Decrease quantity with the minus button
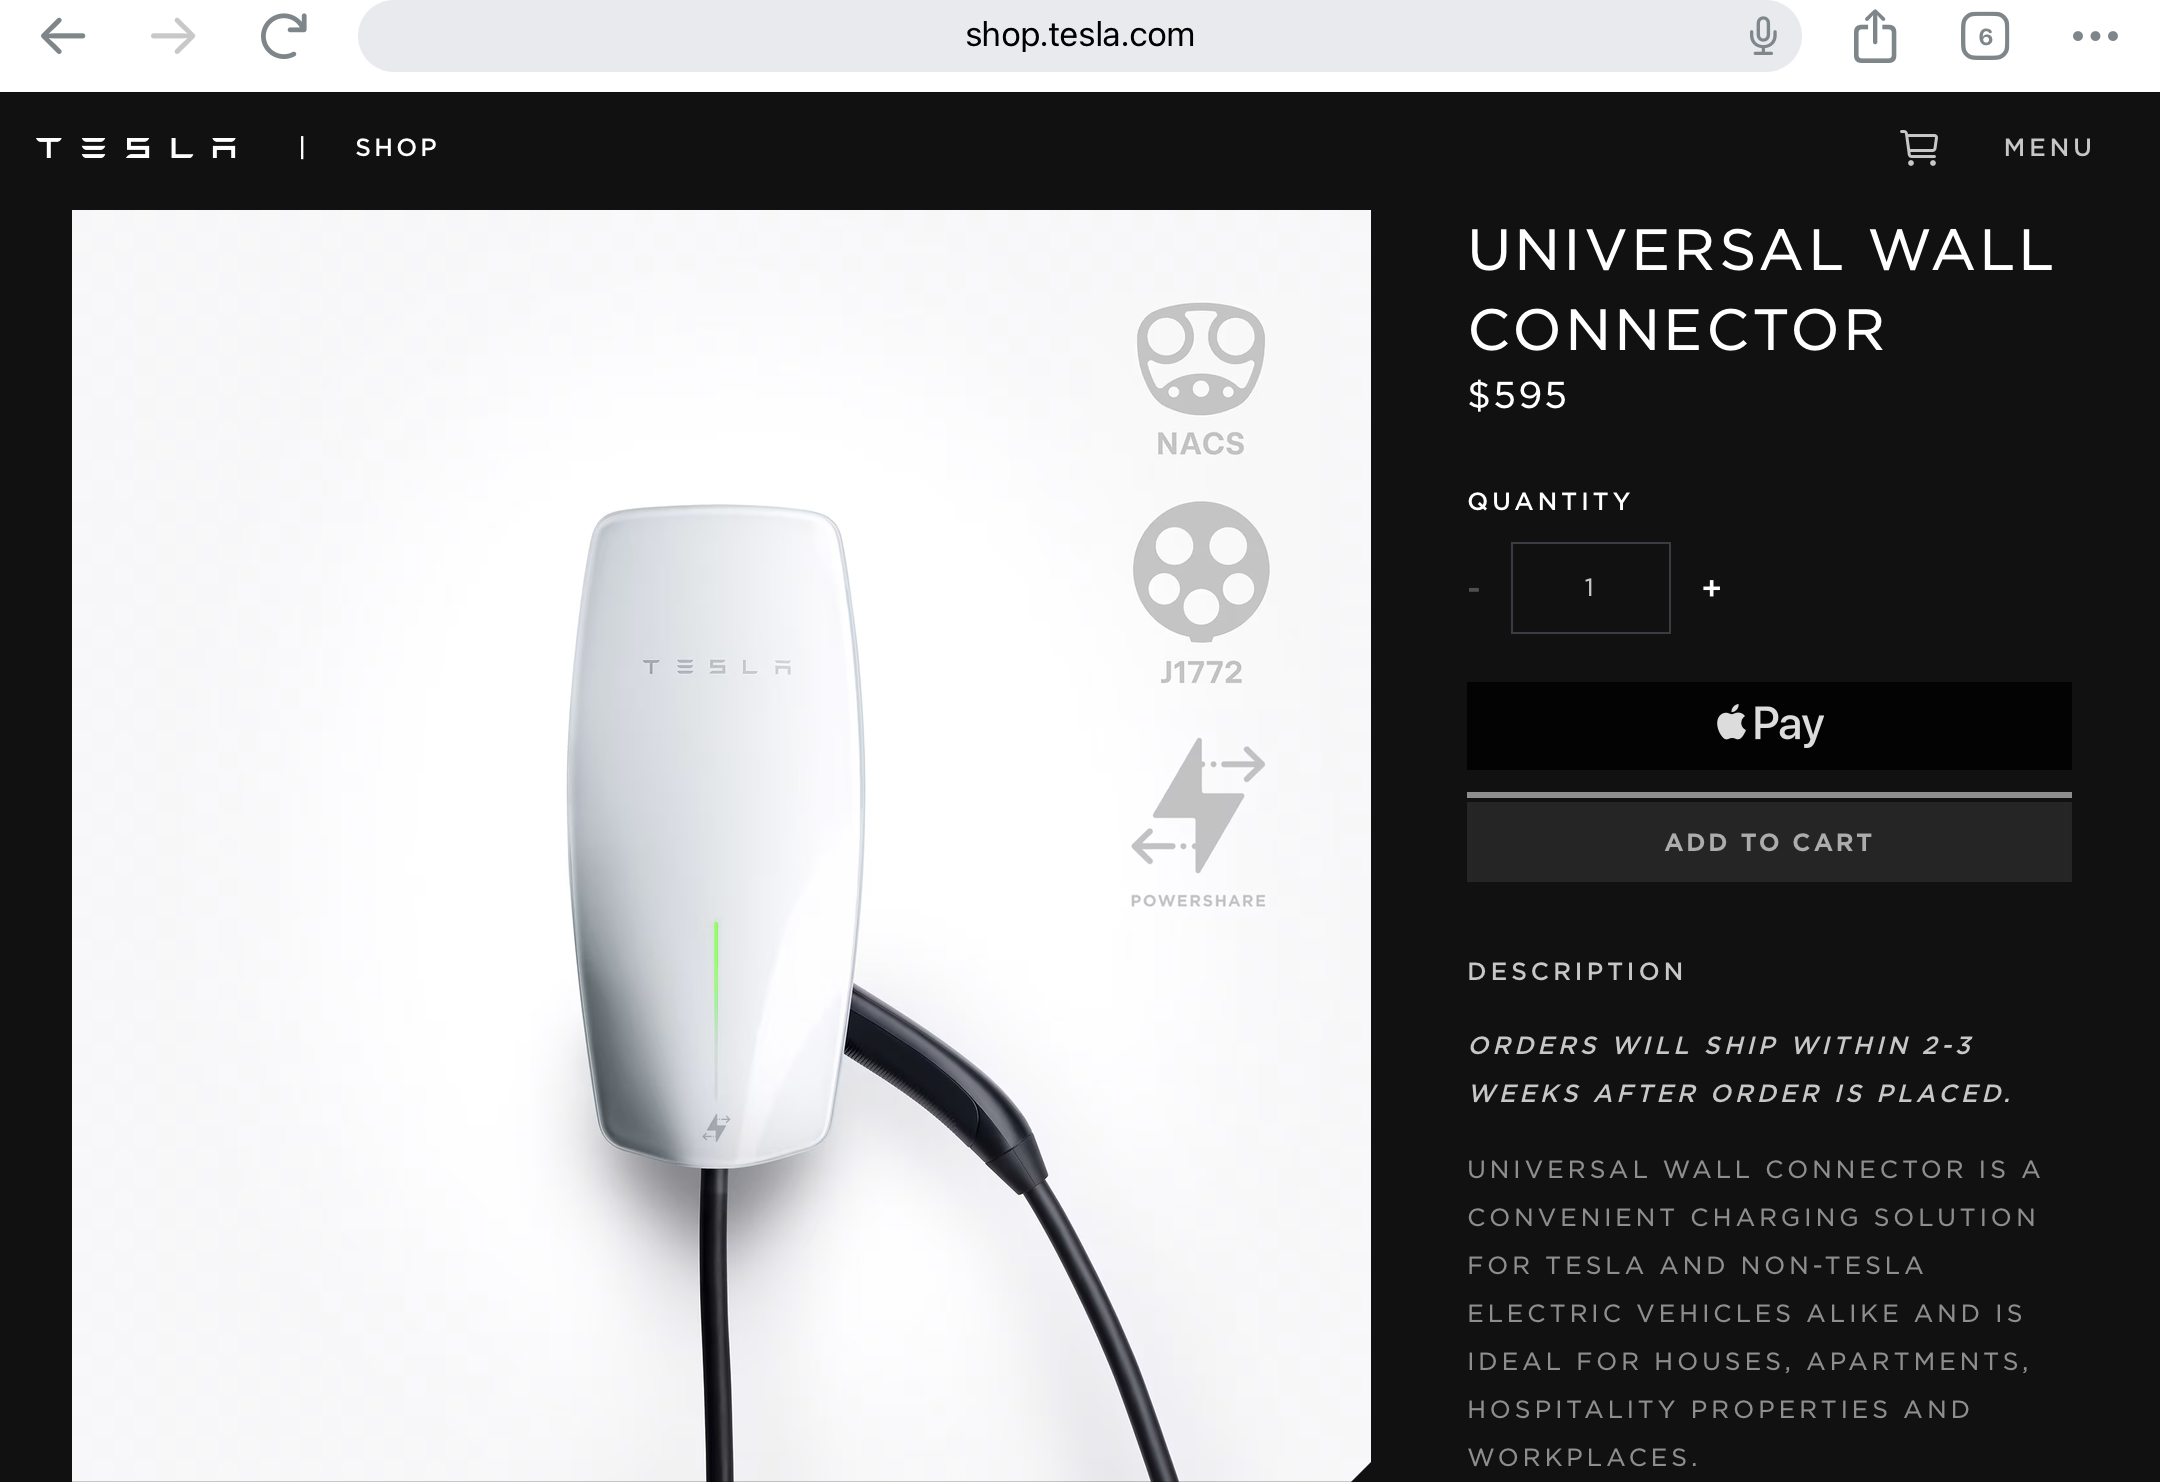This screenshot has width=2160, height=1482. tap(1473, 589)
